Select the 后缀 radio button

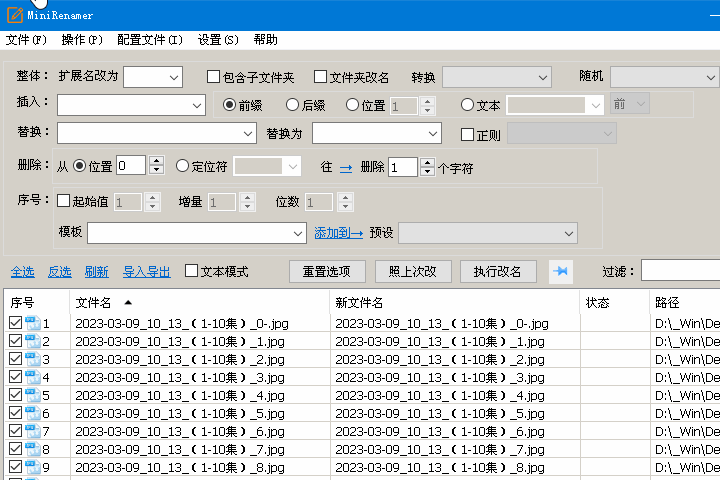click(293, 105)
